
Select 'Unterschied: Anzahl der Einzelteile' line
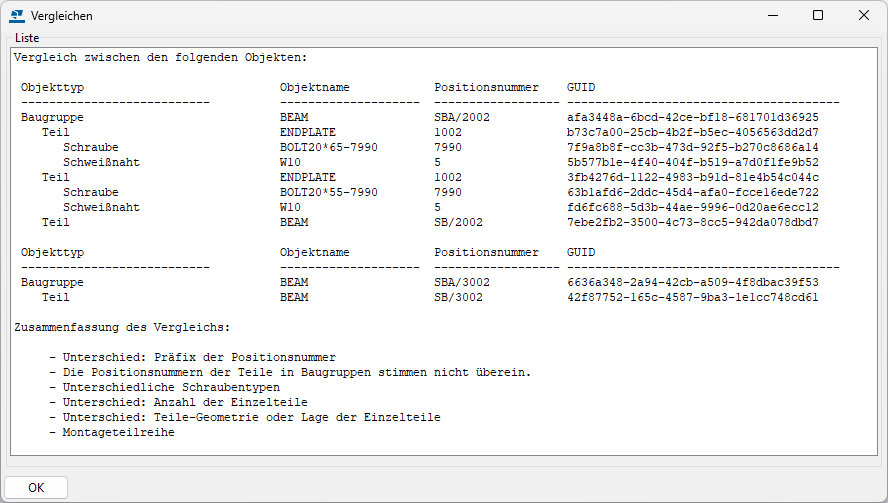(185, 402)
